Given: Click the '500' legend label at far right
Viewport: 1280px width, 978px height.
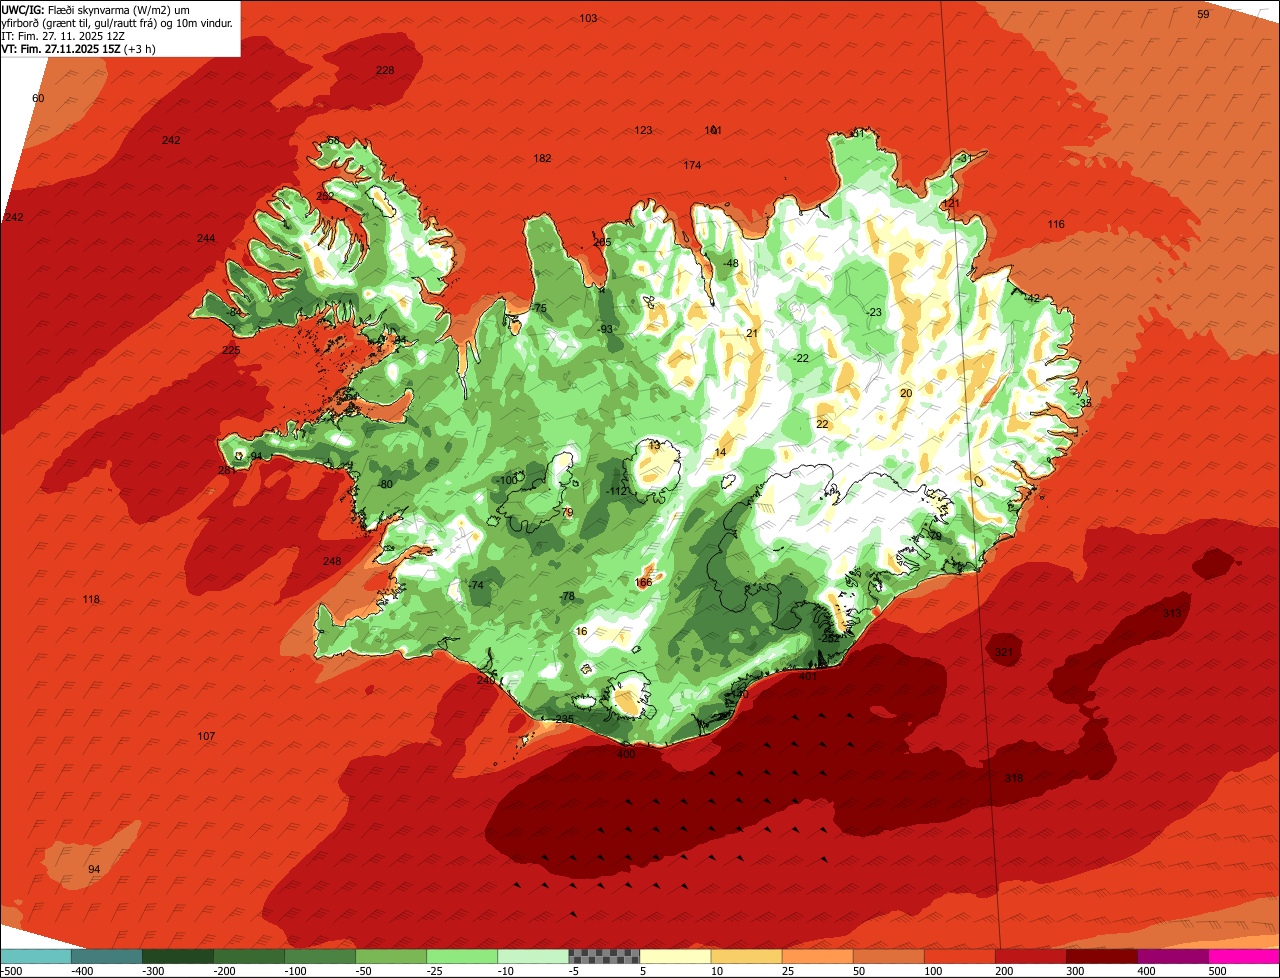Looking at the screenshot, I should pyautogui.click(x=1216, y=971).
